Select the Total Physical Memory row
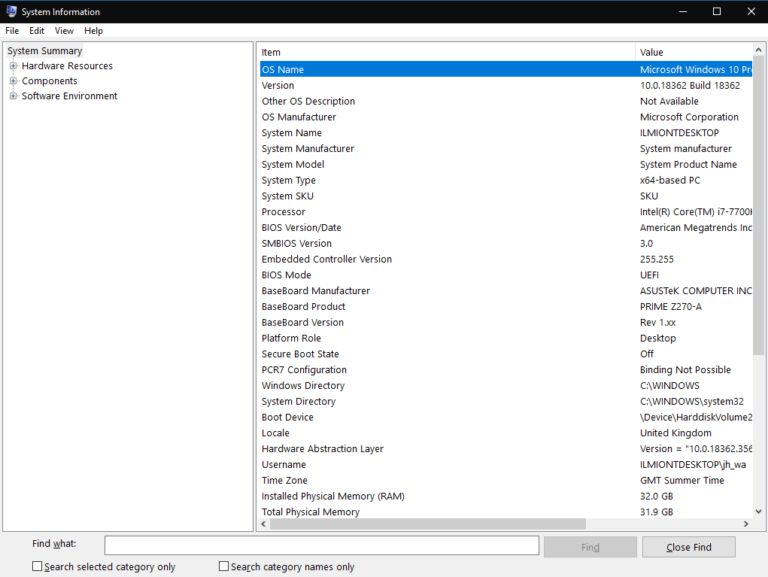Screen dimensions: 768x577 click(506, 512)
